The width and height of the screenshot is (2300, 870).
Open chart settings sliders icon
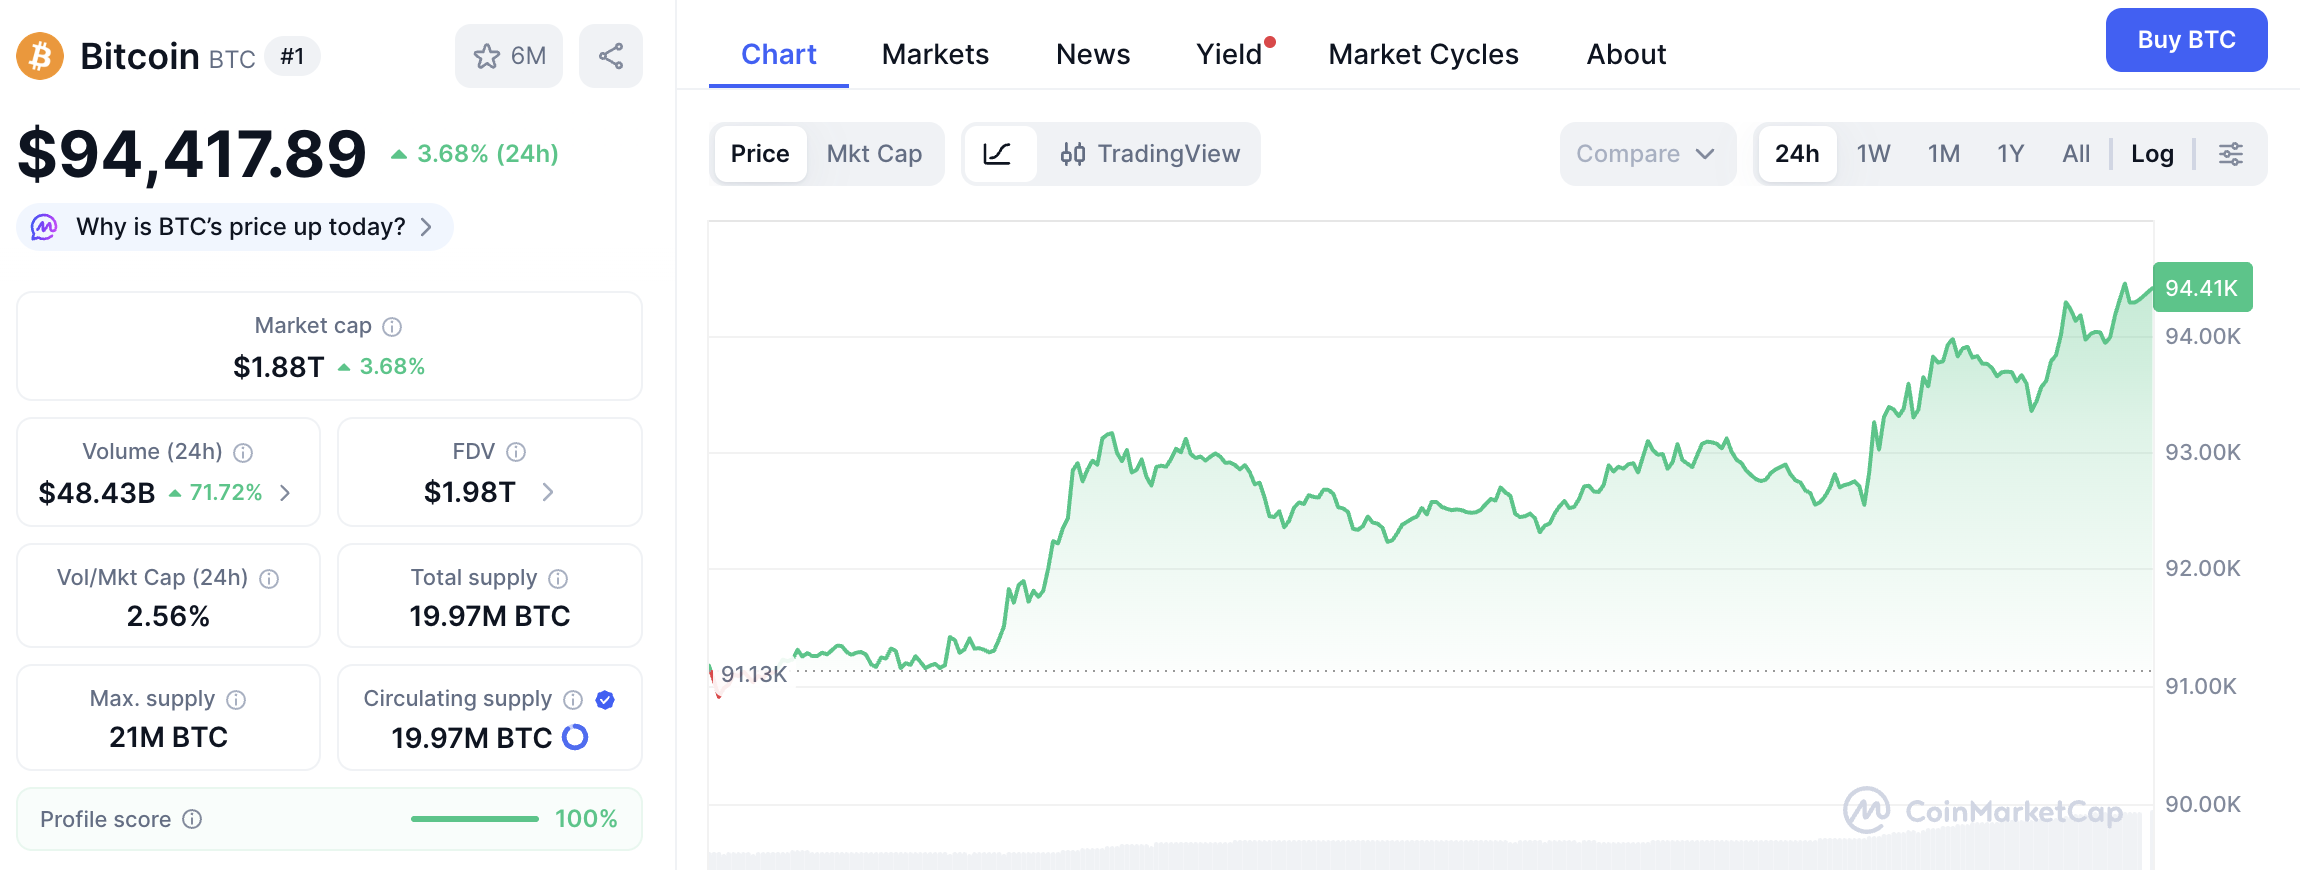click(2231, 154)
